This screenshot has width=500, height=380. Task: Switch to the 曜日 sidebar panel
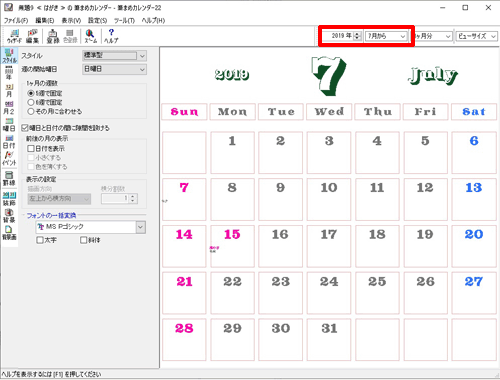pos(9,125)
